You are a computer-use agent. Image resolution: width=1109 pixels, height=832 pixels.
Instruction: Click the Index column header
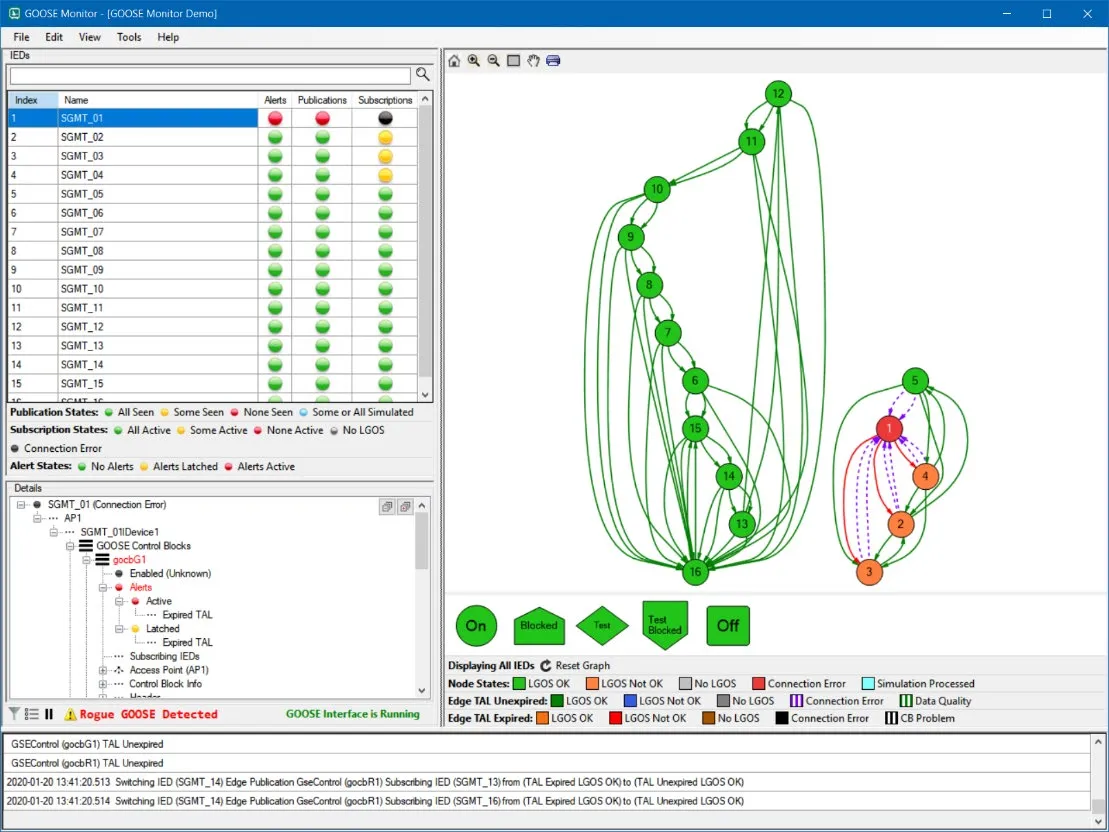(x=33, y=100)
